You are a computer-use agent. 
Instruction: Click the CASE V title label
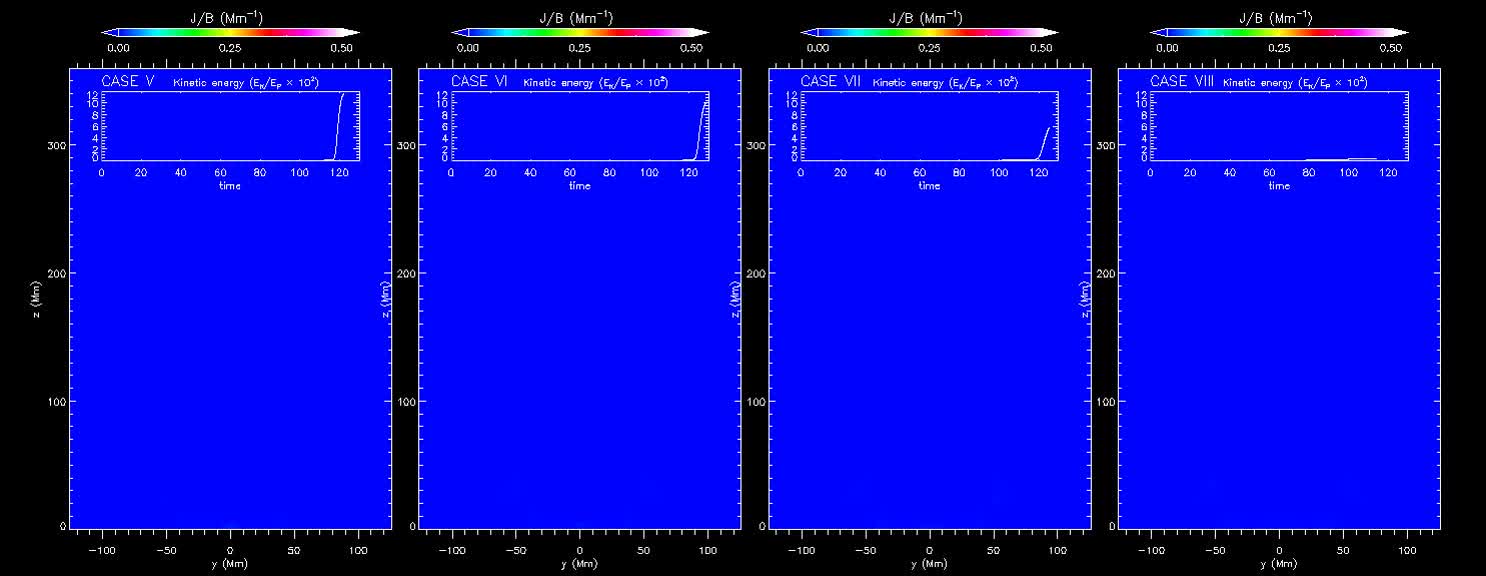(x=127, y=81)
